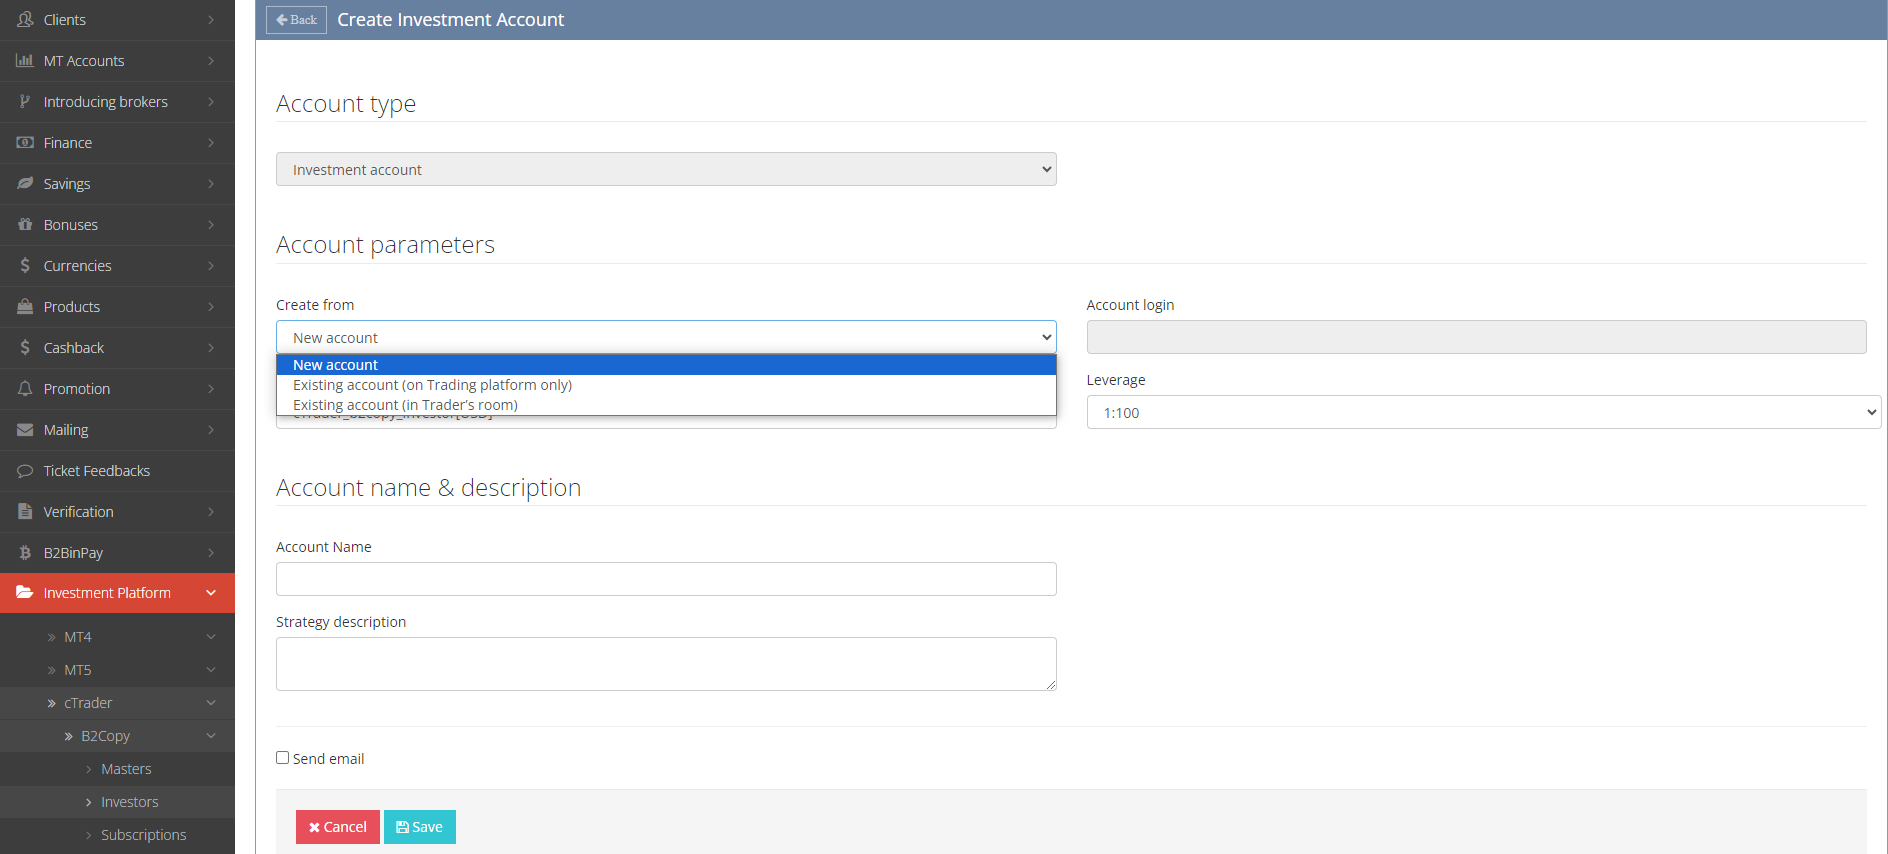The height and width of the screenshot is (854, 1888).
Task: Click the Account Name input field
Action: tap(666, 579)
